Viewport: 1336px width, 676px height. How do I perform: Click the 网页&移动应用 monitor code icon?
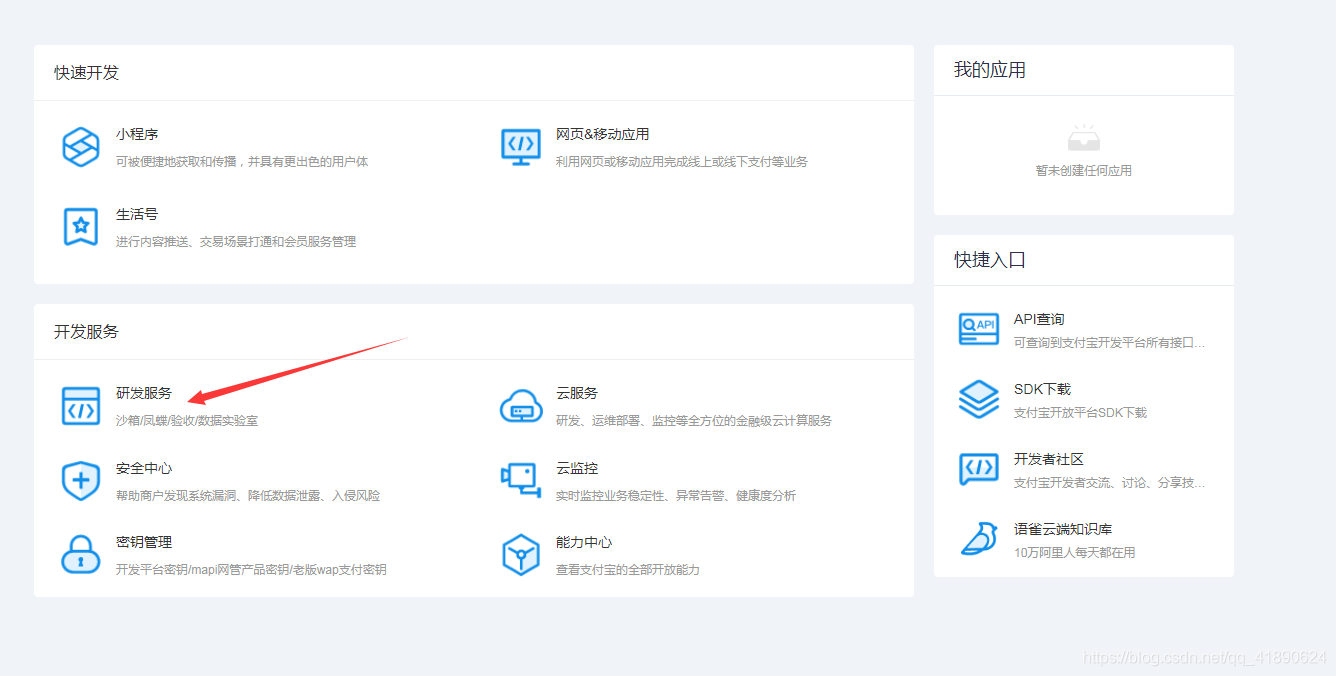pos(521,147)
